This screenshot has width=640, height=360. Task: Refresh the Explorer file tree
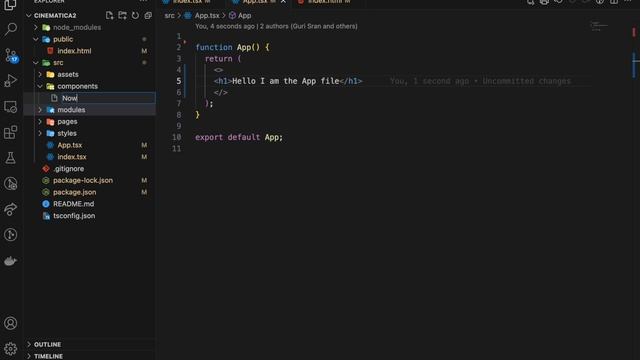pos(135,16)
